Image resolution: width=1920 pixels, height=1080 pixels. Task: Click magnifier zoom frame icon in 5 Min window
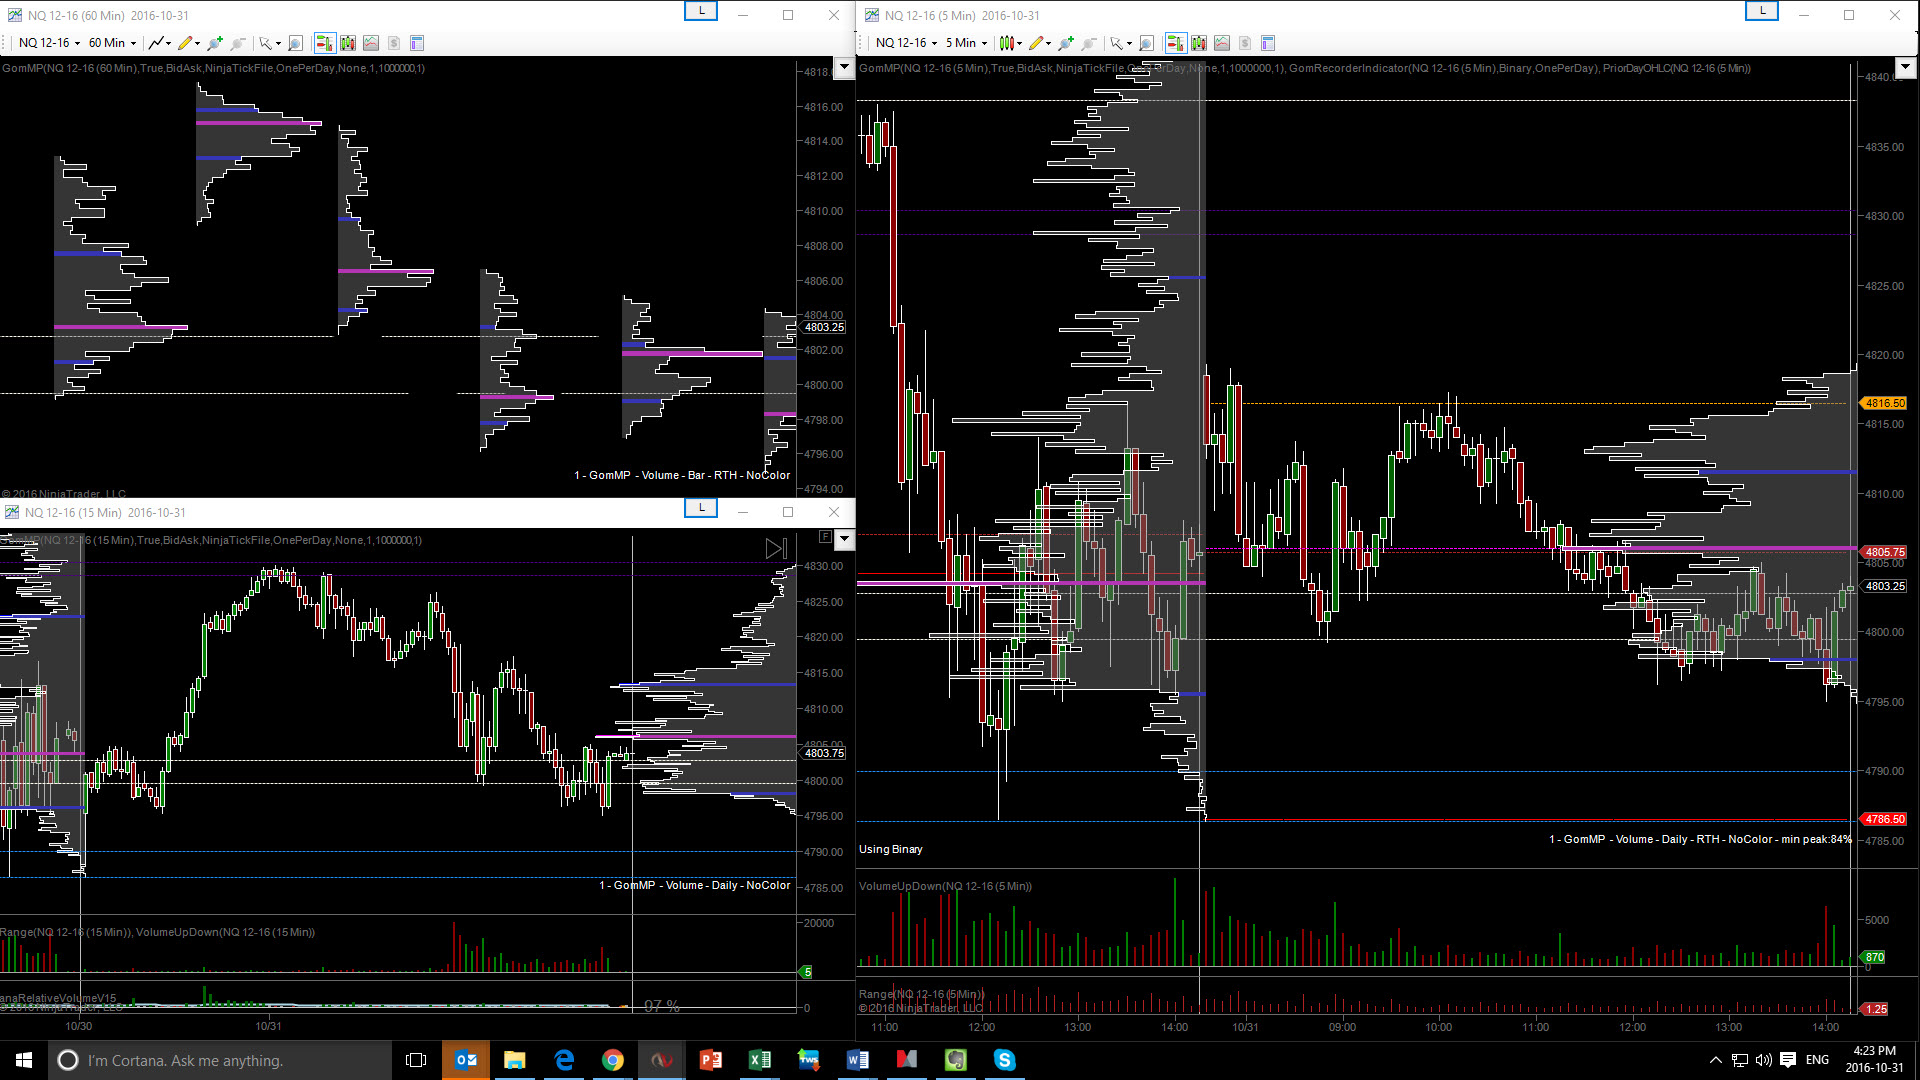tap(1146, 43)
